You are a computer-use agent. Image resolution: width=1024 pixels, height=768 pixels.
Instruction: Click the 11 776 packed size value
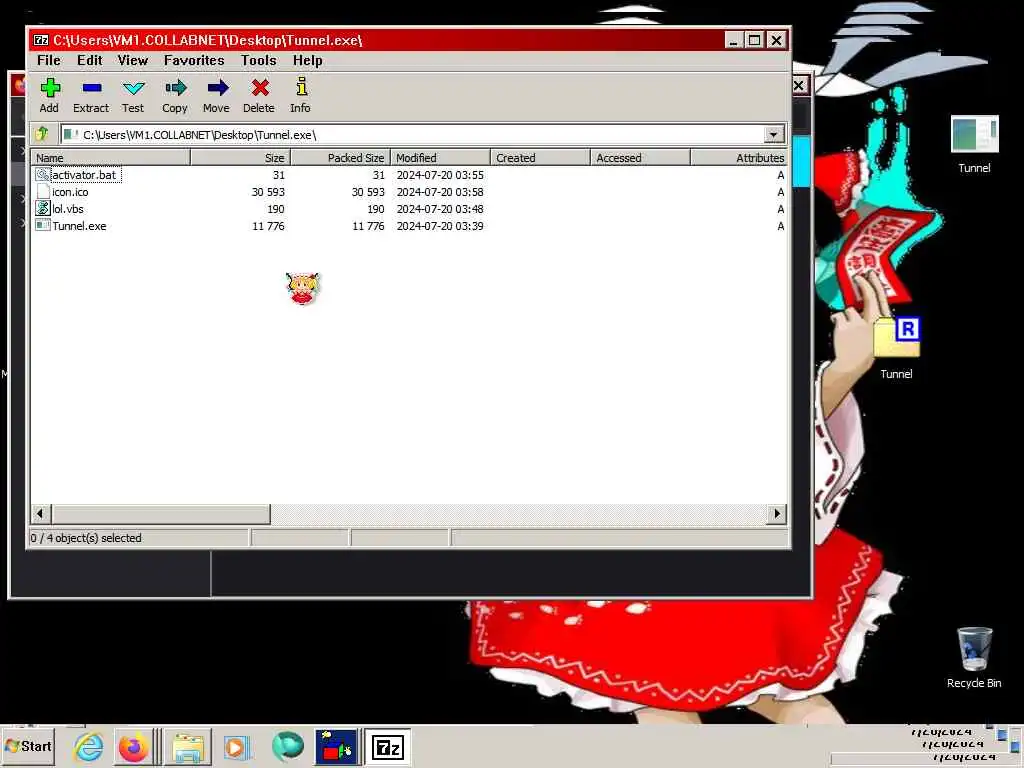pyautogui.click(x=368, y=226)
